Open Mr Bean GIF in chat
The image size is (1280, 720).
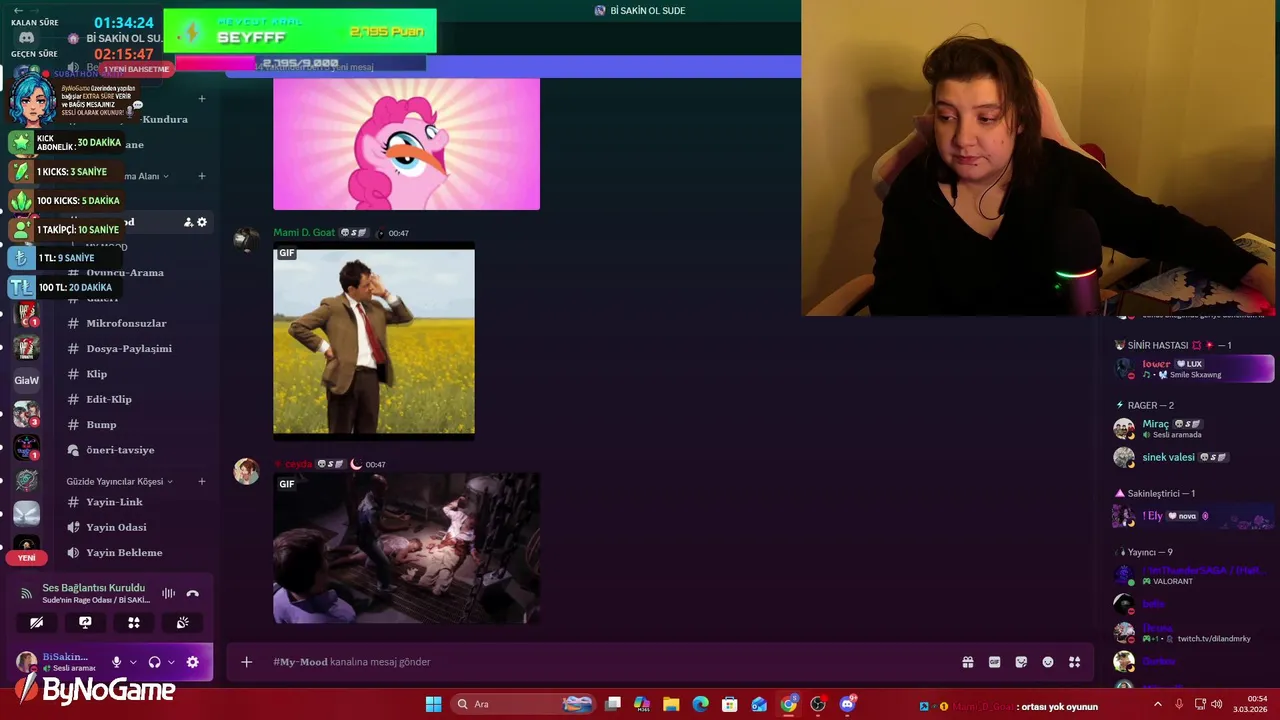[x=374, y=341]
